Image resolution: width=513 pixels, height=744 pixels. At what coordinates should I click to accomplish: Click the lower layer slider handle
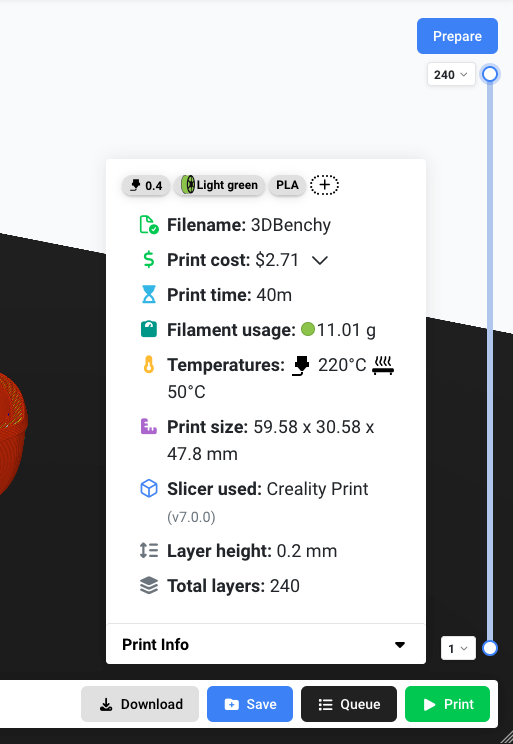pyautogui.click(x=490, y=648)
